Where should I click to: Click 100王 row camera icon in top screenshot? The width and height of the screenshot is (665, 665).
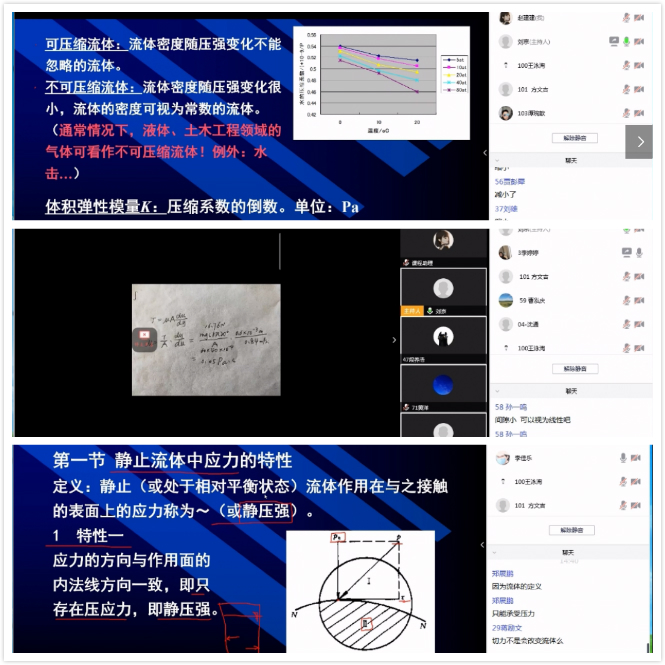[639, 65]
